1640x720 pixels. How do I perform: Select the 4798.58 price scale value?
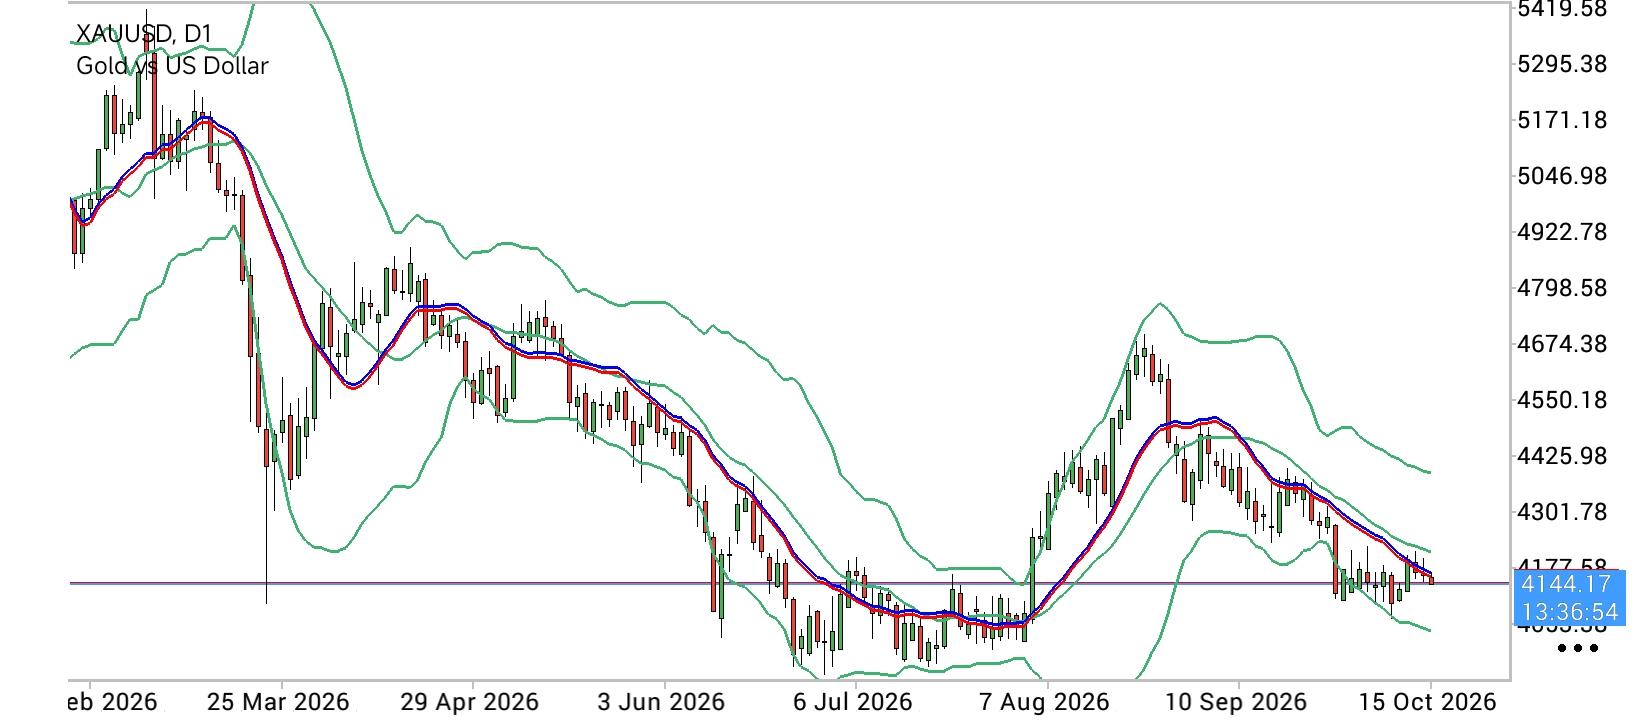point(1562,288)
